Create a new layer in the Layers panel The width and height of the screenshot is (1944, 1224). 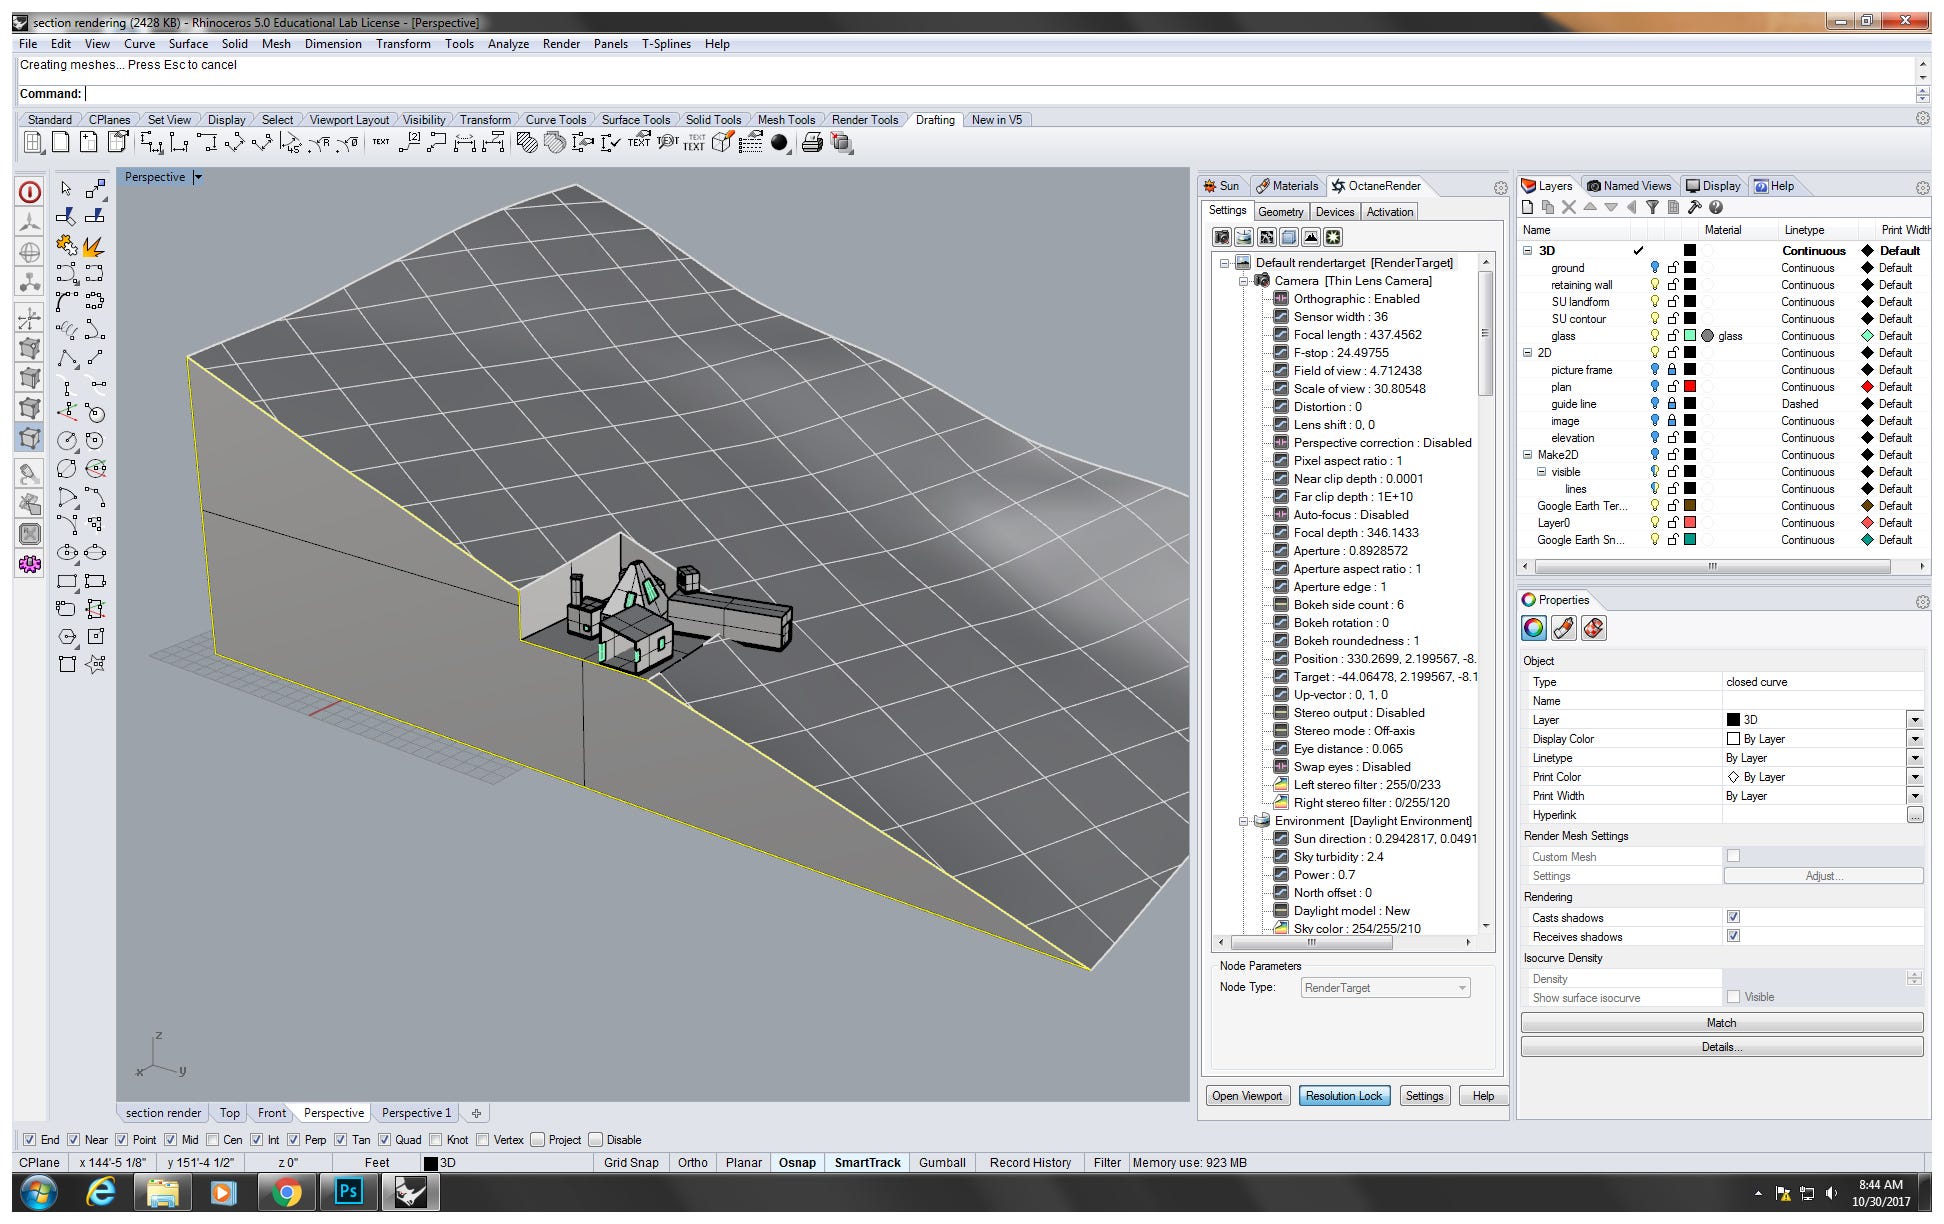[1528, 208]
